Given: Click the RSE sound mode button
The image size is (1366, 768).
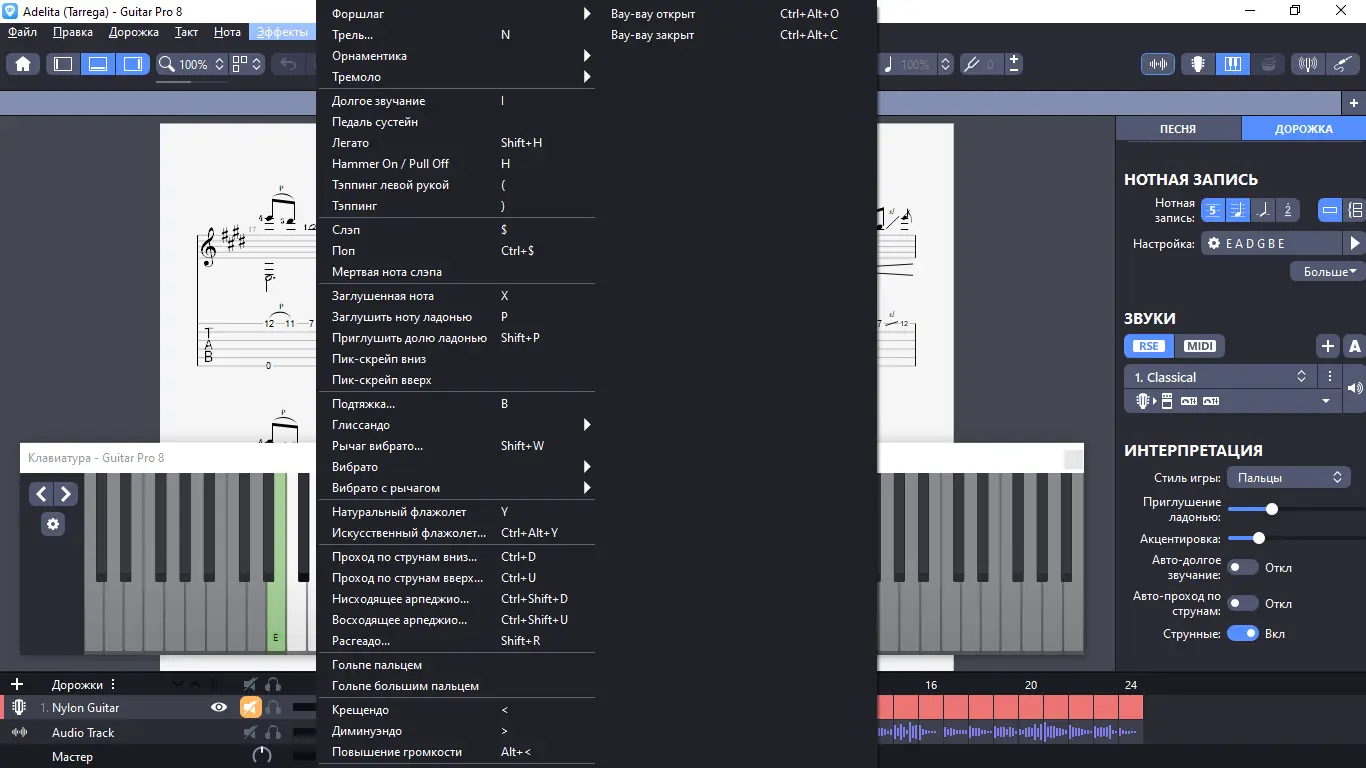Looking at the screenshot, I should tap(1148, 346).
